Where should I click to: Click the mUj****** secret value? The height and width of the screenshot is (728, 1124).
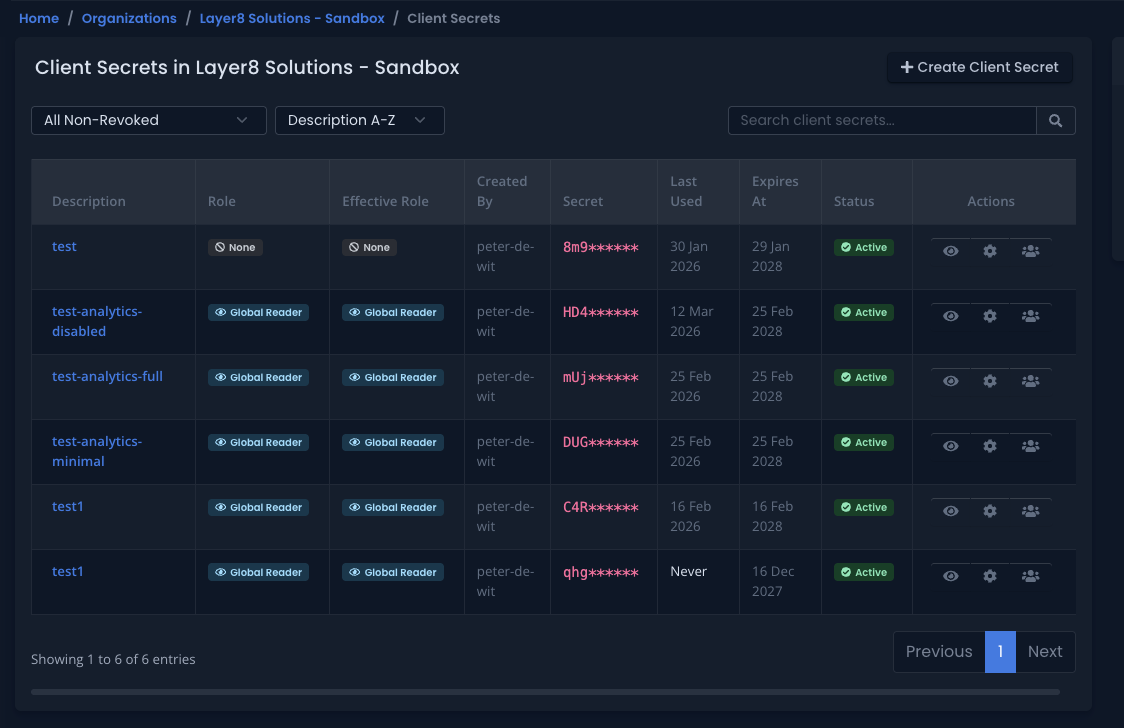601,378
